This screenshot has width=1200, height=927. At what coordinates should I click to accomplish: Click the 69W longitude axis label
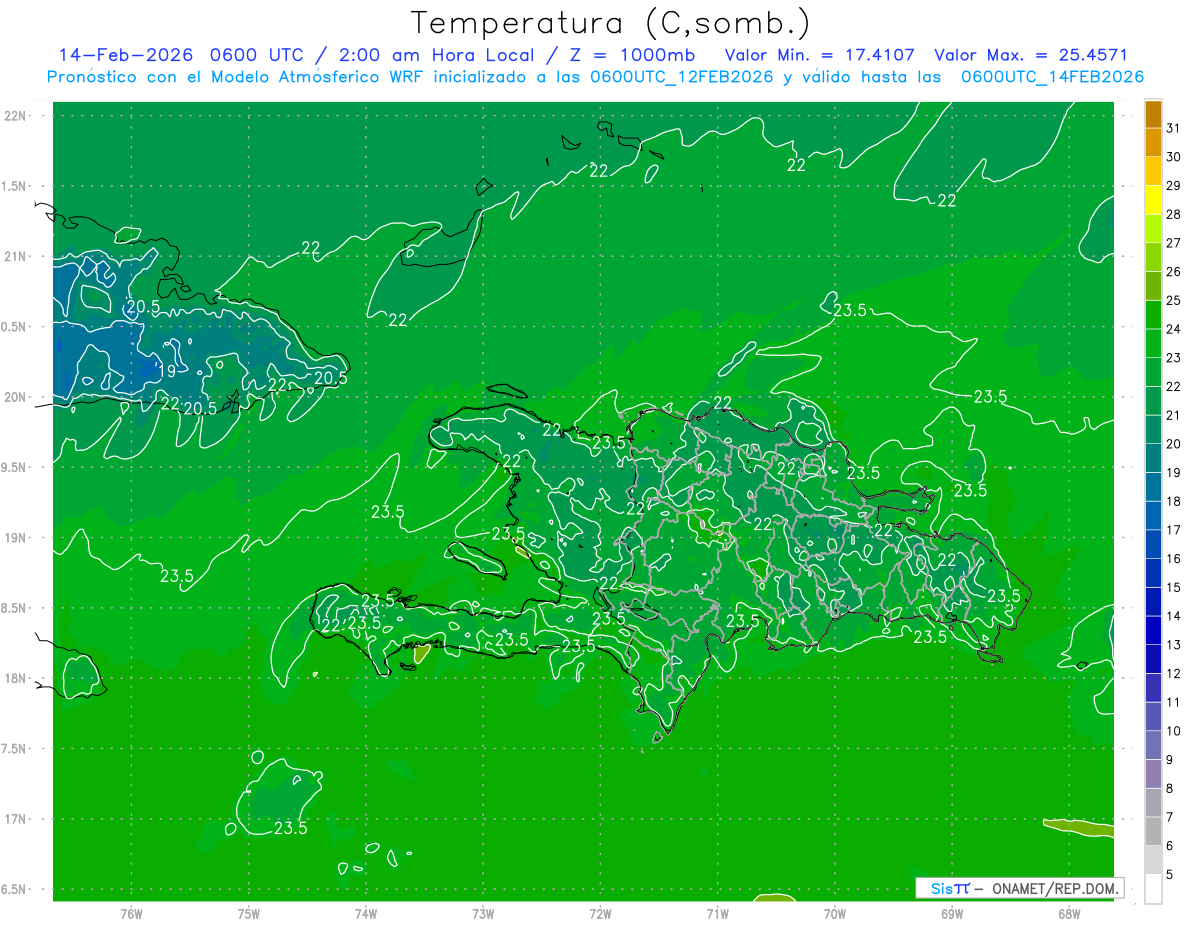click(951, 913)
